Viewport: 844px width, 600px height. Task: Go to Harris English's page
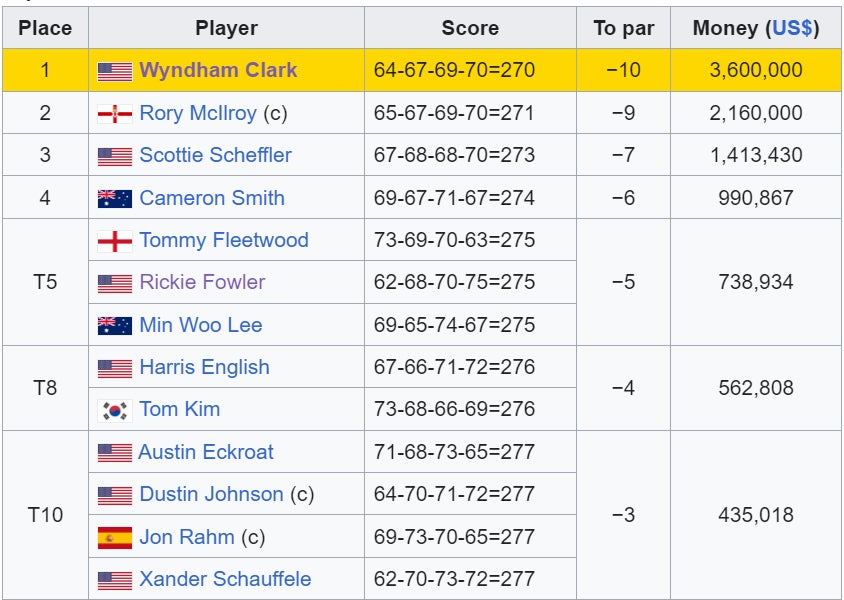[204, 367]
